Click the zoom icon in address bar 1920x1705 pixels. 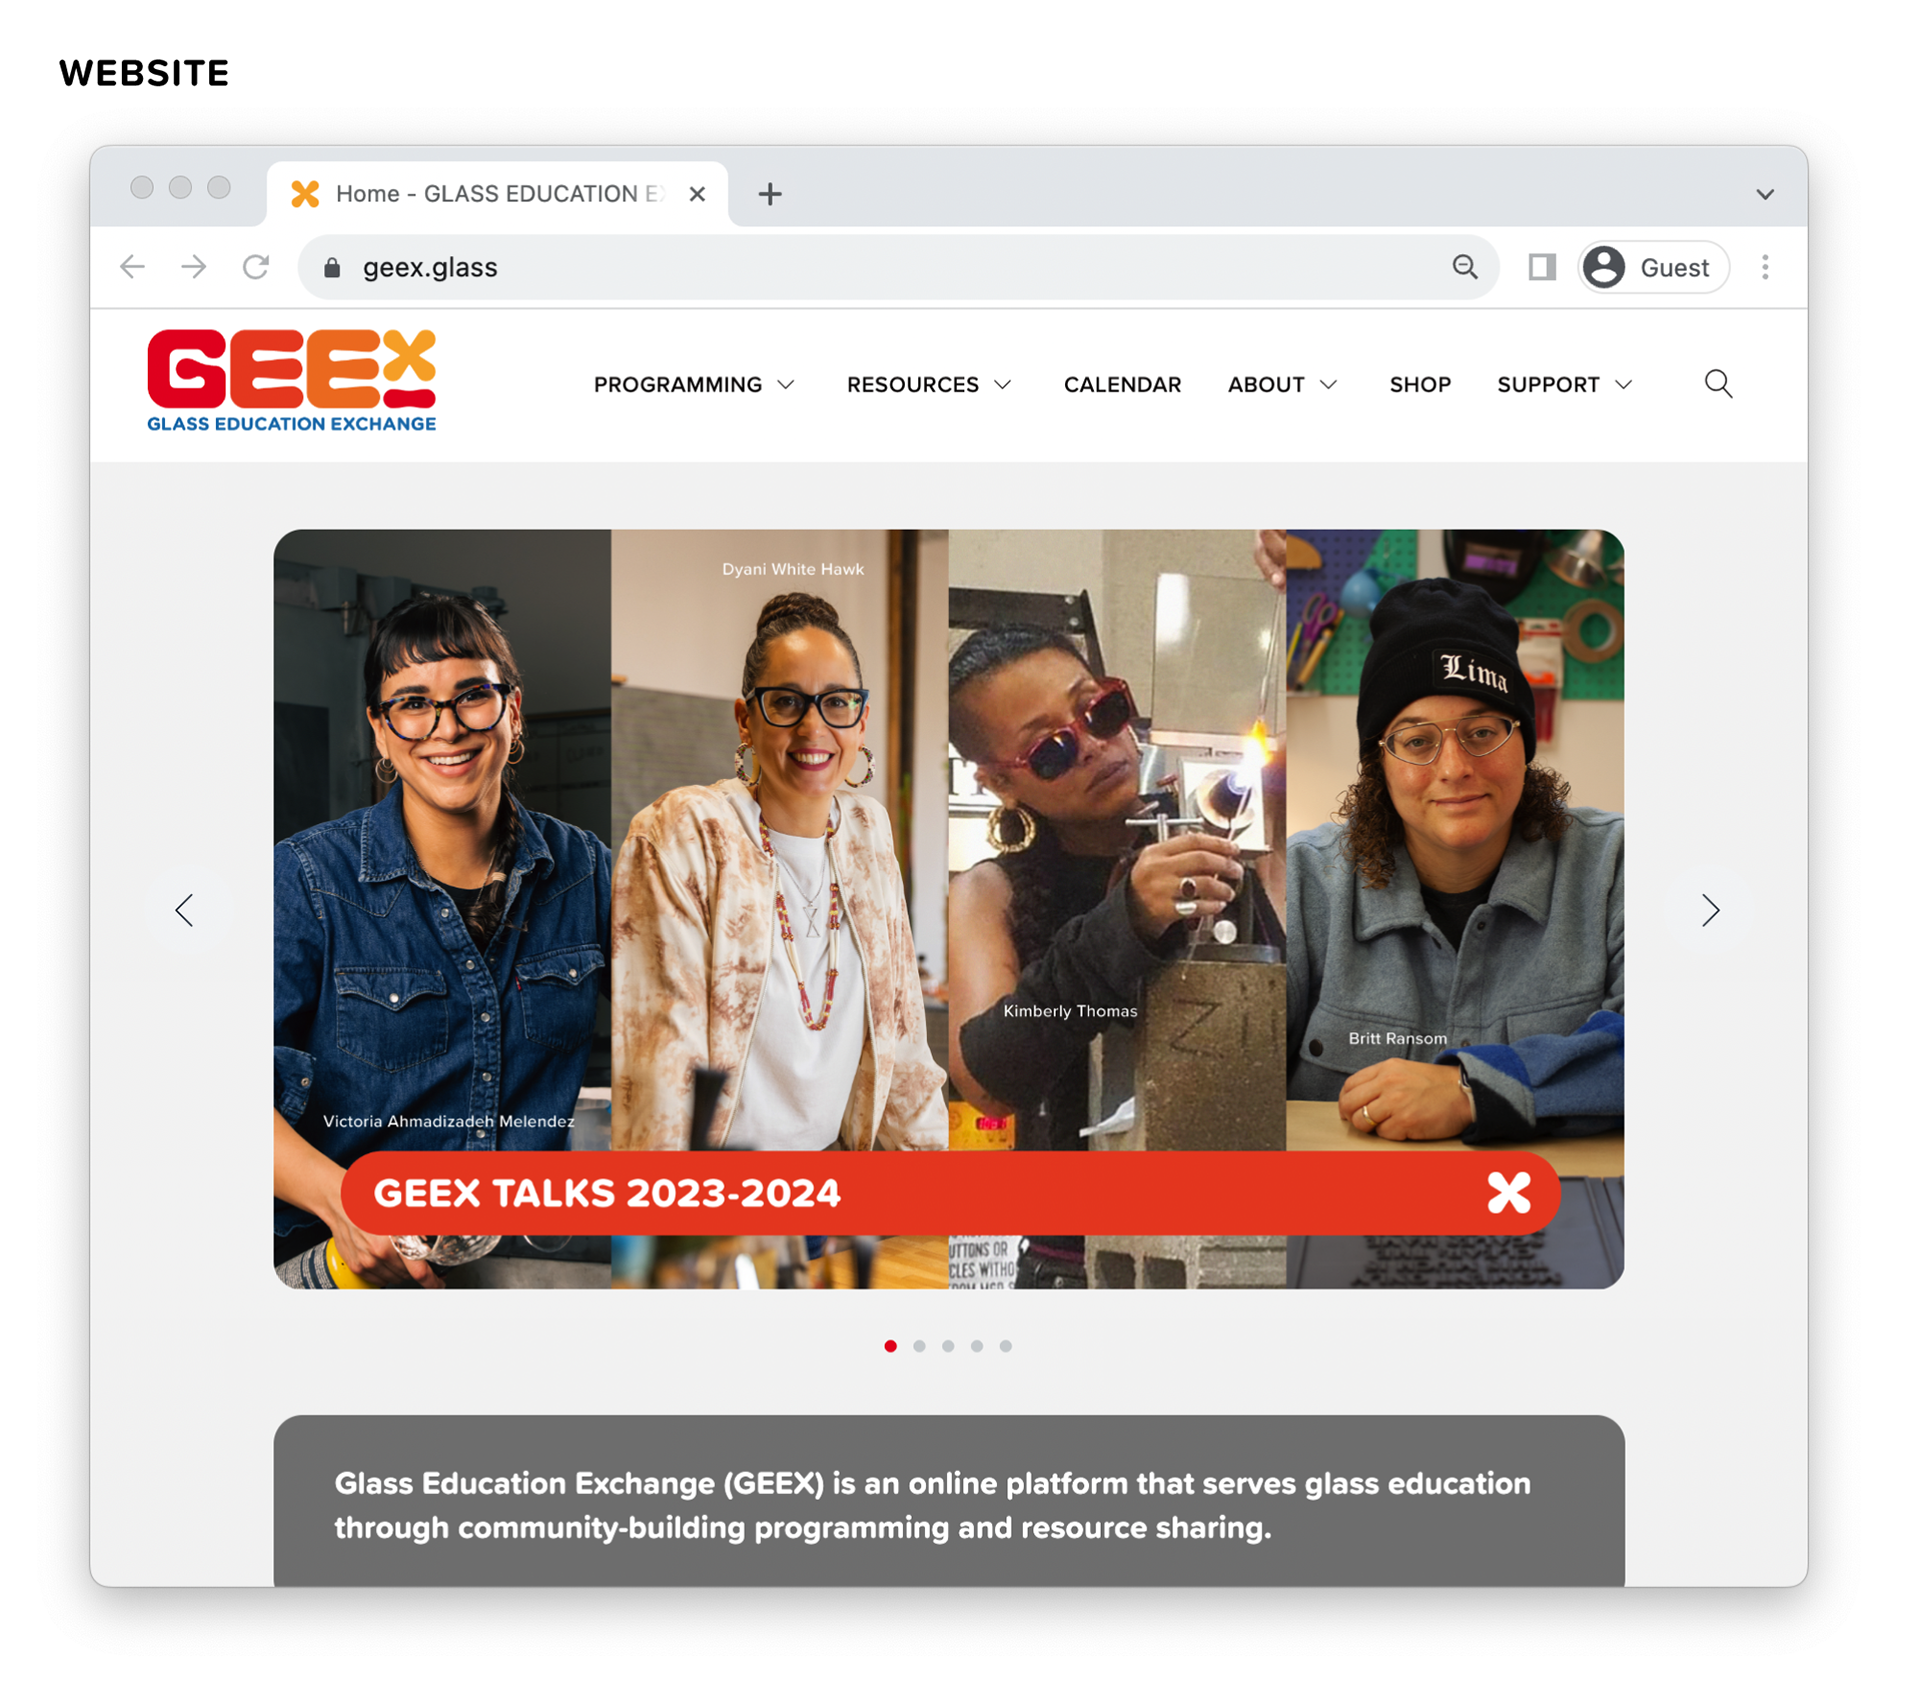click(x=1465, y=267)
